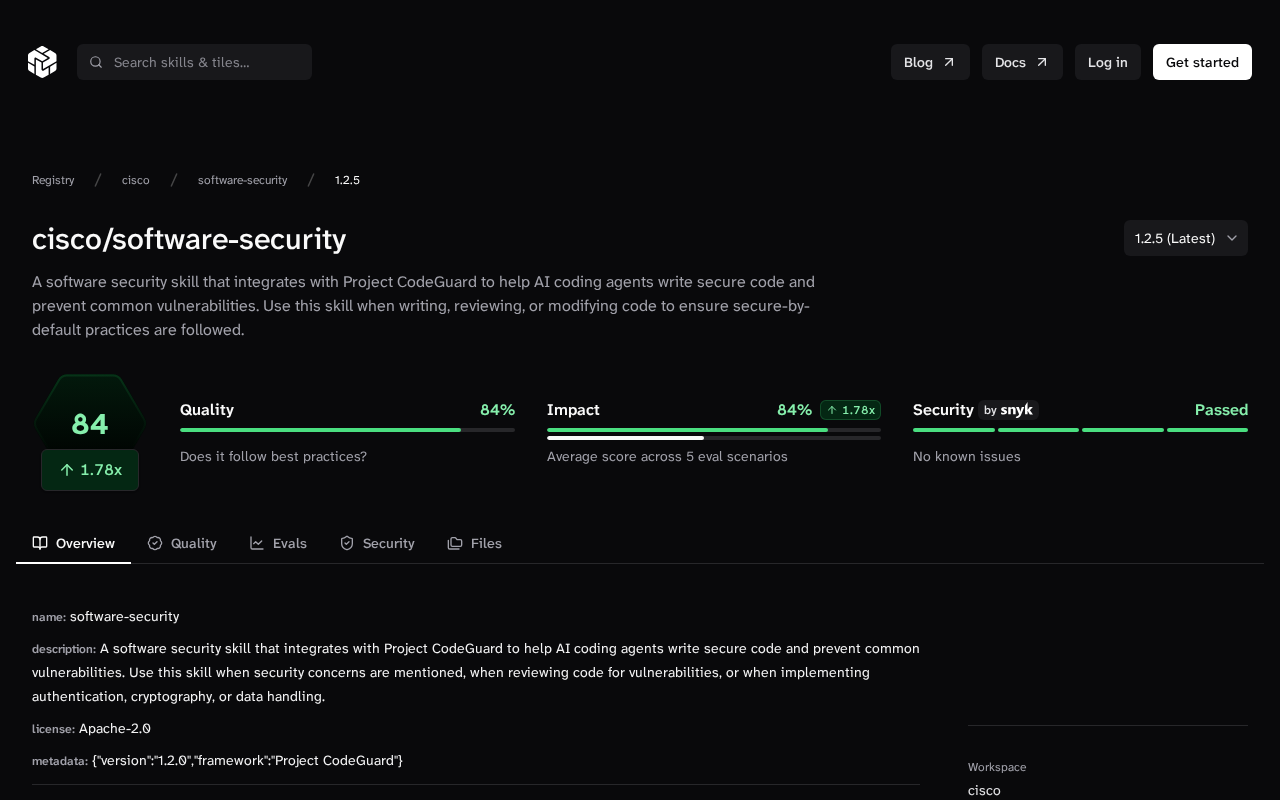Click the arrow icon beside Blog
The height and width of the screenshot is (800, 1280).
coord(949,62)
